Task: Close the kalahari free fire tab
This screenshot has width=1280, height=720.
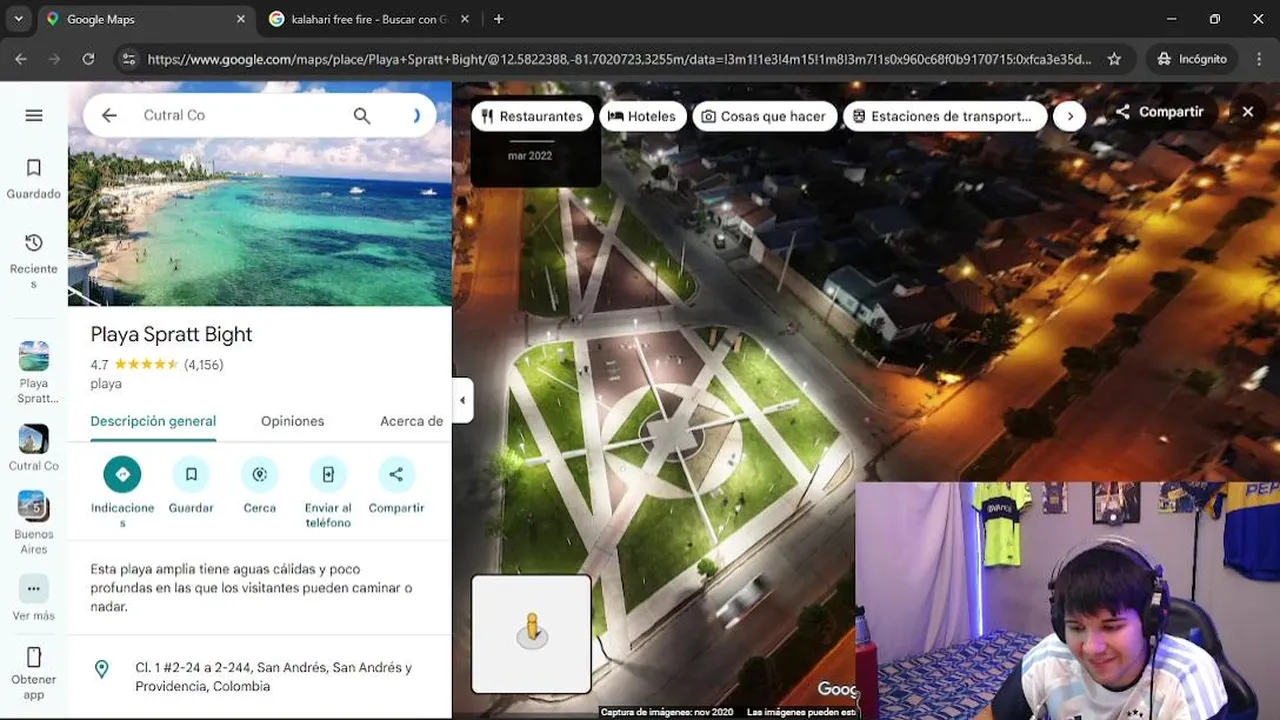Action: pos(467,19)
